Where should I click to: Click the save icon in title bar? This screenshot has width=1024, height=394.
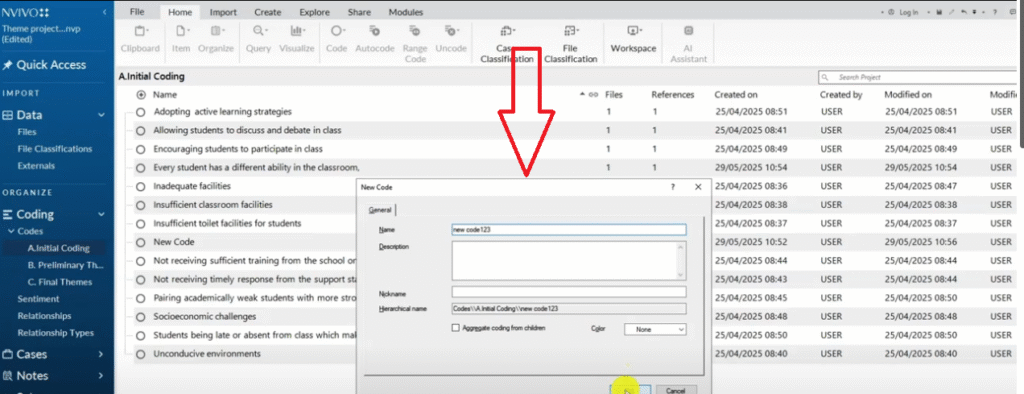939,12
